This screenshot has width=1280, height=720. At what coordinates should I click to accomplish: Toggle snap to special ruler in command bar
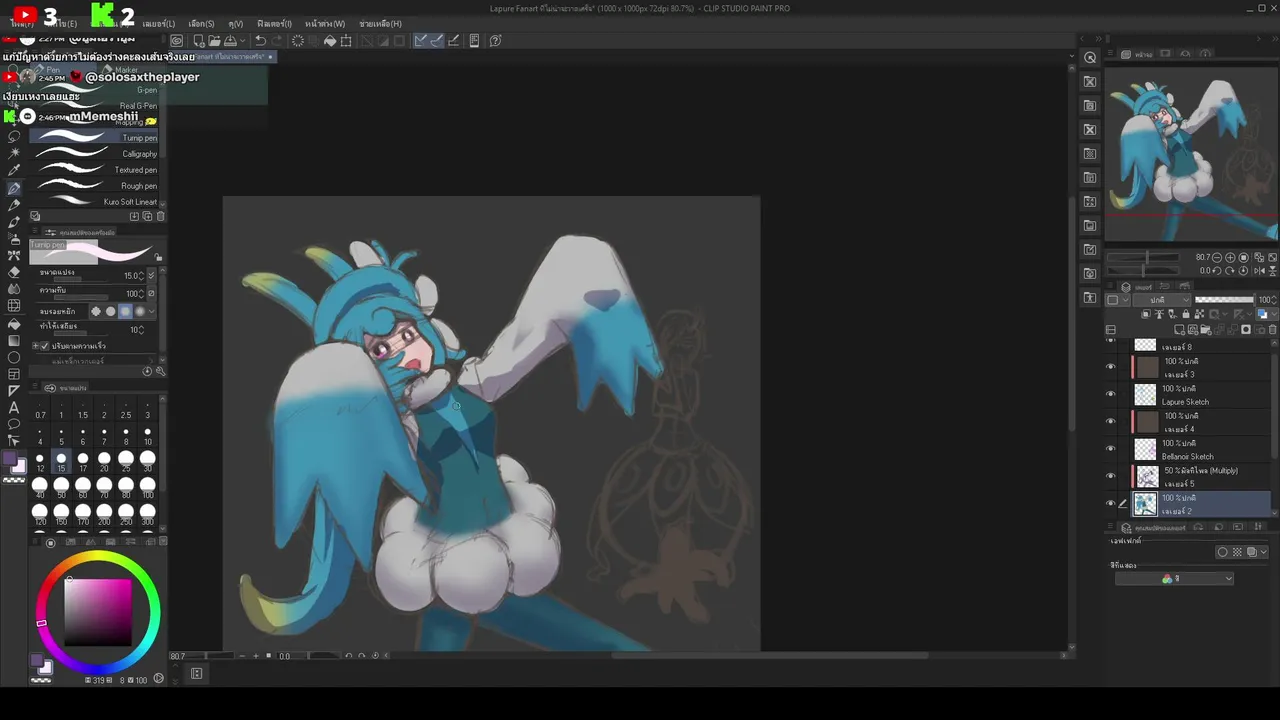[437, 41]
